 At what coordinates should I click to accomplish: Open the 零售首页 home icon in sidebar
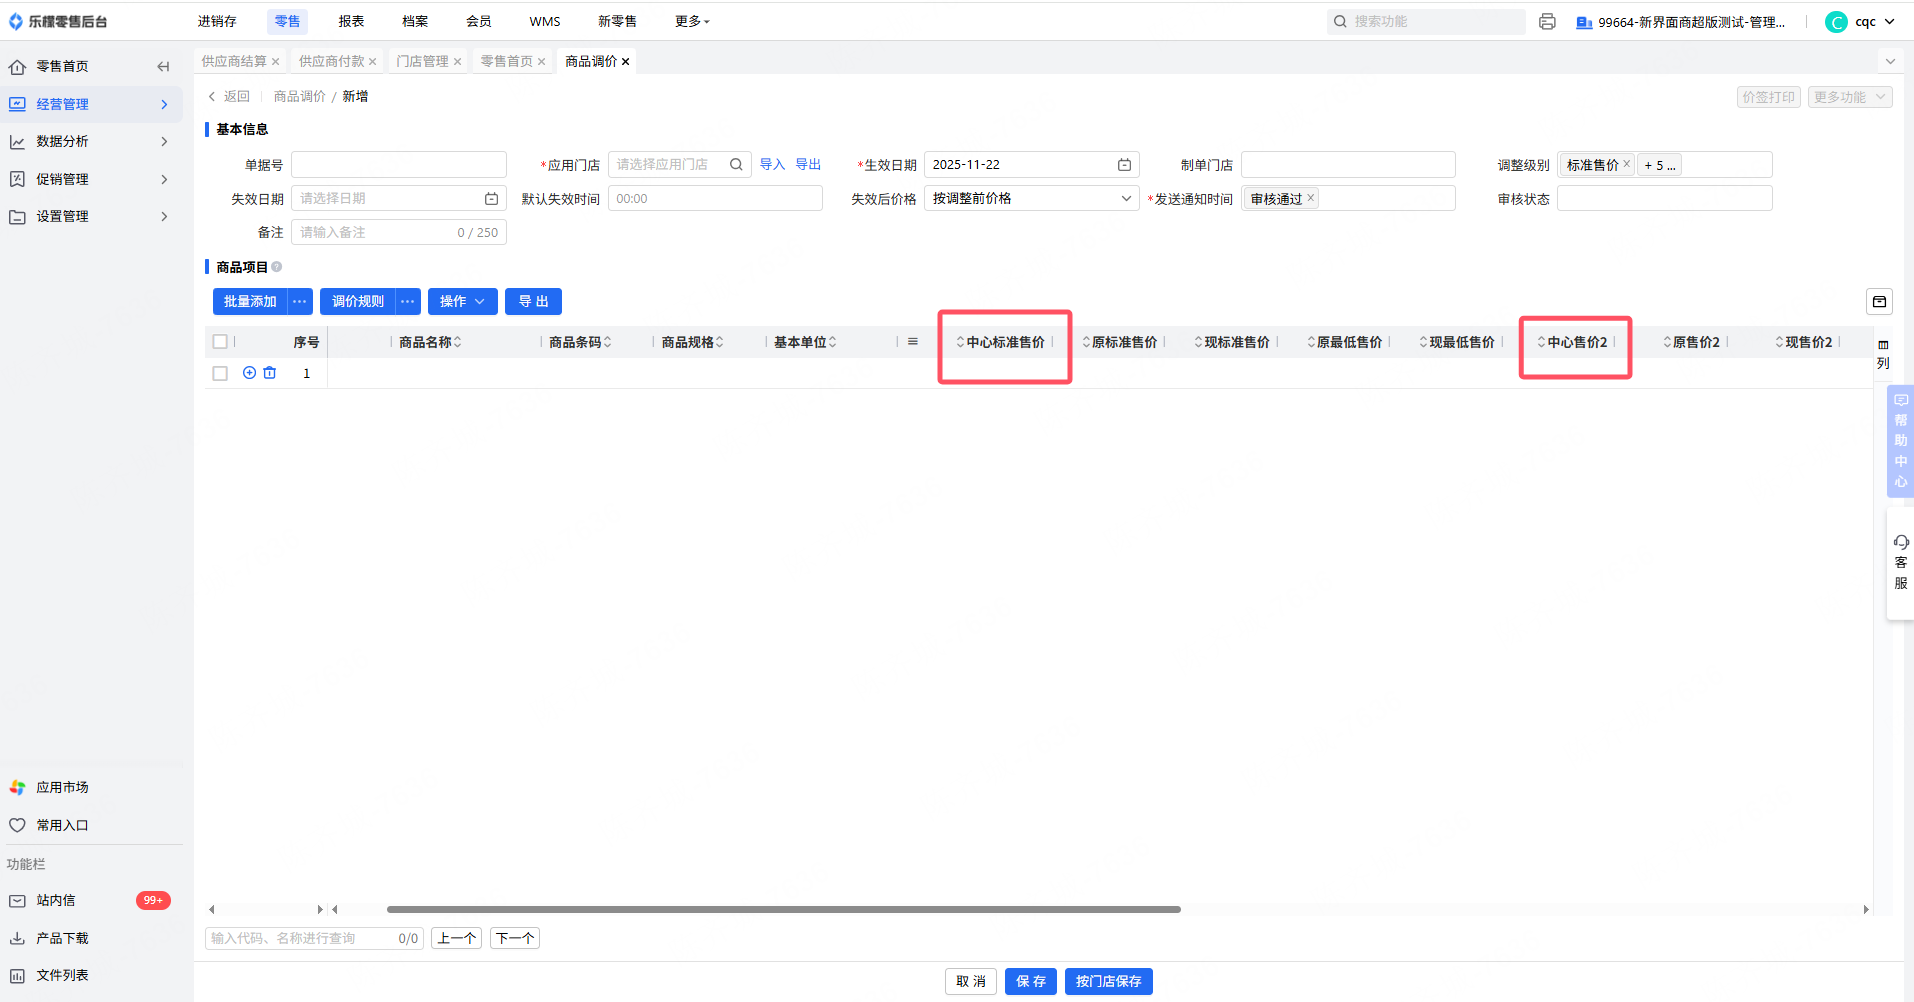point(17,67)
